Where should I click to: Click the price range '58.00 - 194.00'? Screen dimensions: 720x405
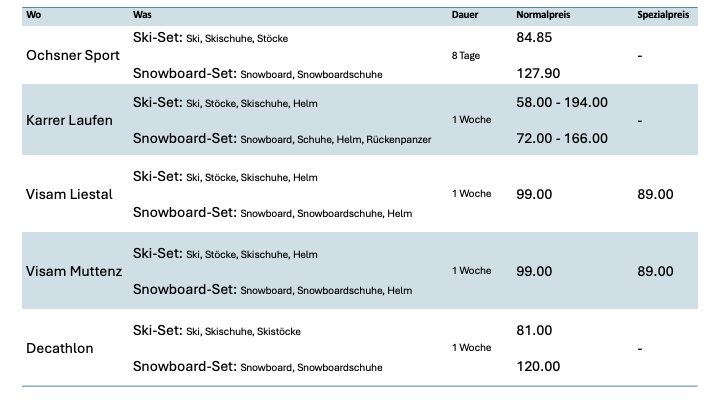(x=562, y=102)
